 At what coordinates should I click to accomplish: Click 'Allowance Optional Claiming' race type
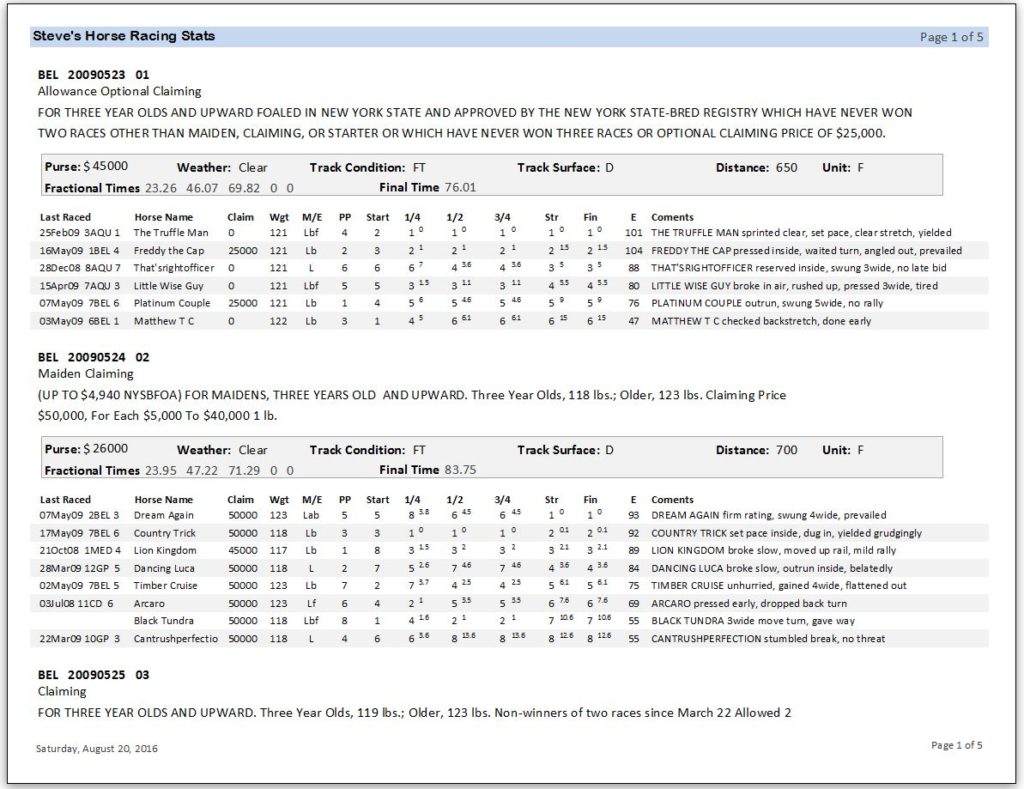pos(120,91)
